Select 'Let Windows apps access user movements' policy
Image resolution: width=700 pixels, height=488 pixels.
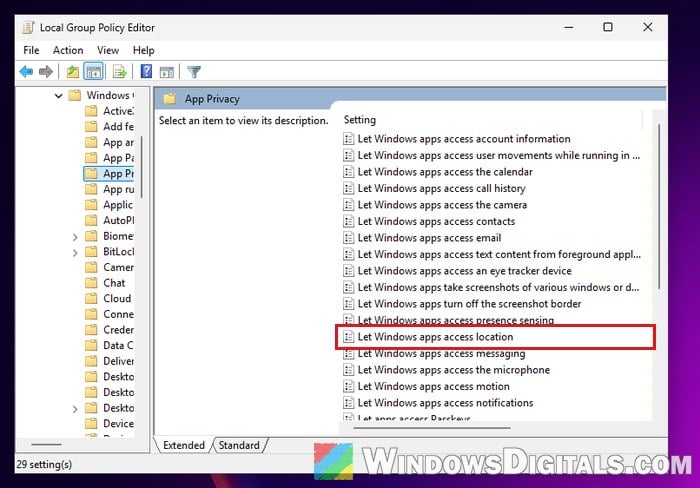[492, 155]
